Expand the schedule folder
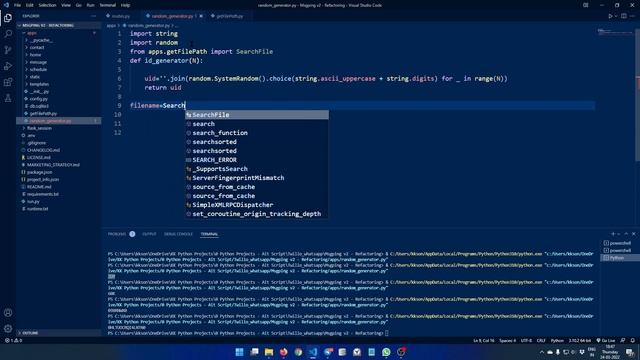Image resolution: width=640 pixels, height=360 pixels. [x=37, y=69]
